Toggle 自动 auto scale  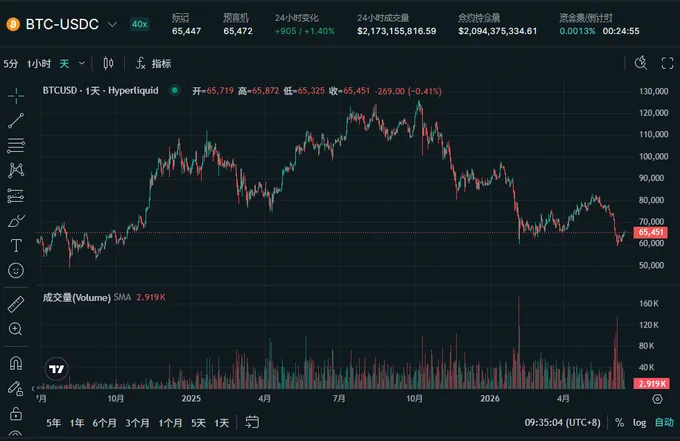[x=664, y=422]
